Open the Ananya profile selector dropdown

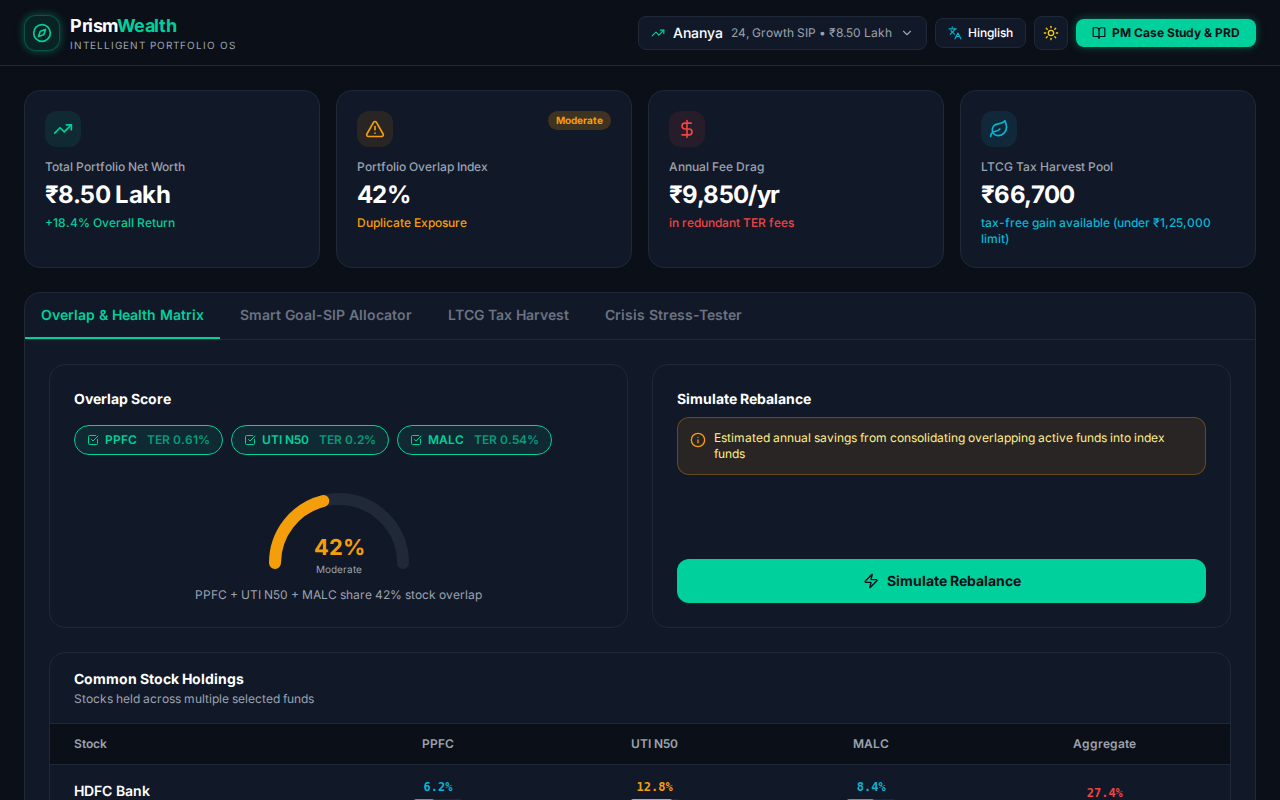782,33
